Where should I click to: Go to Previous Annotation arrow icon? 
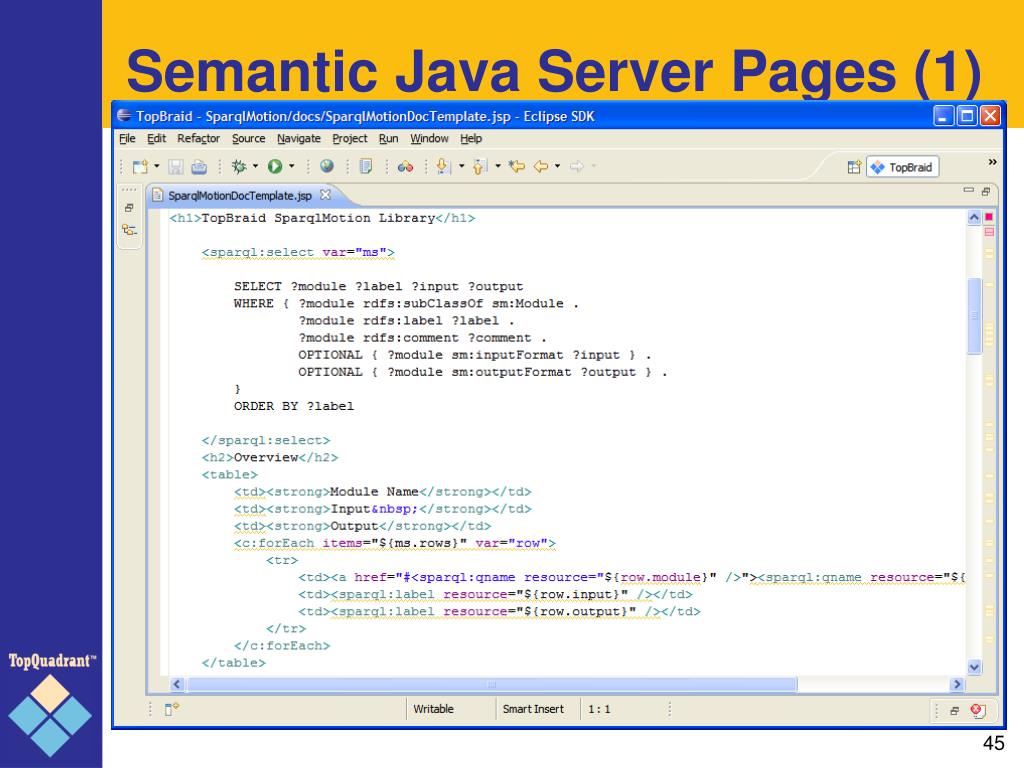coord(480,167)
